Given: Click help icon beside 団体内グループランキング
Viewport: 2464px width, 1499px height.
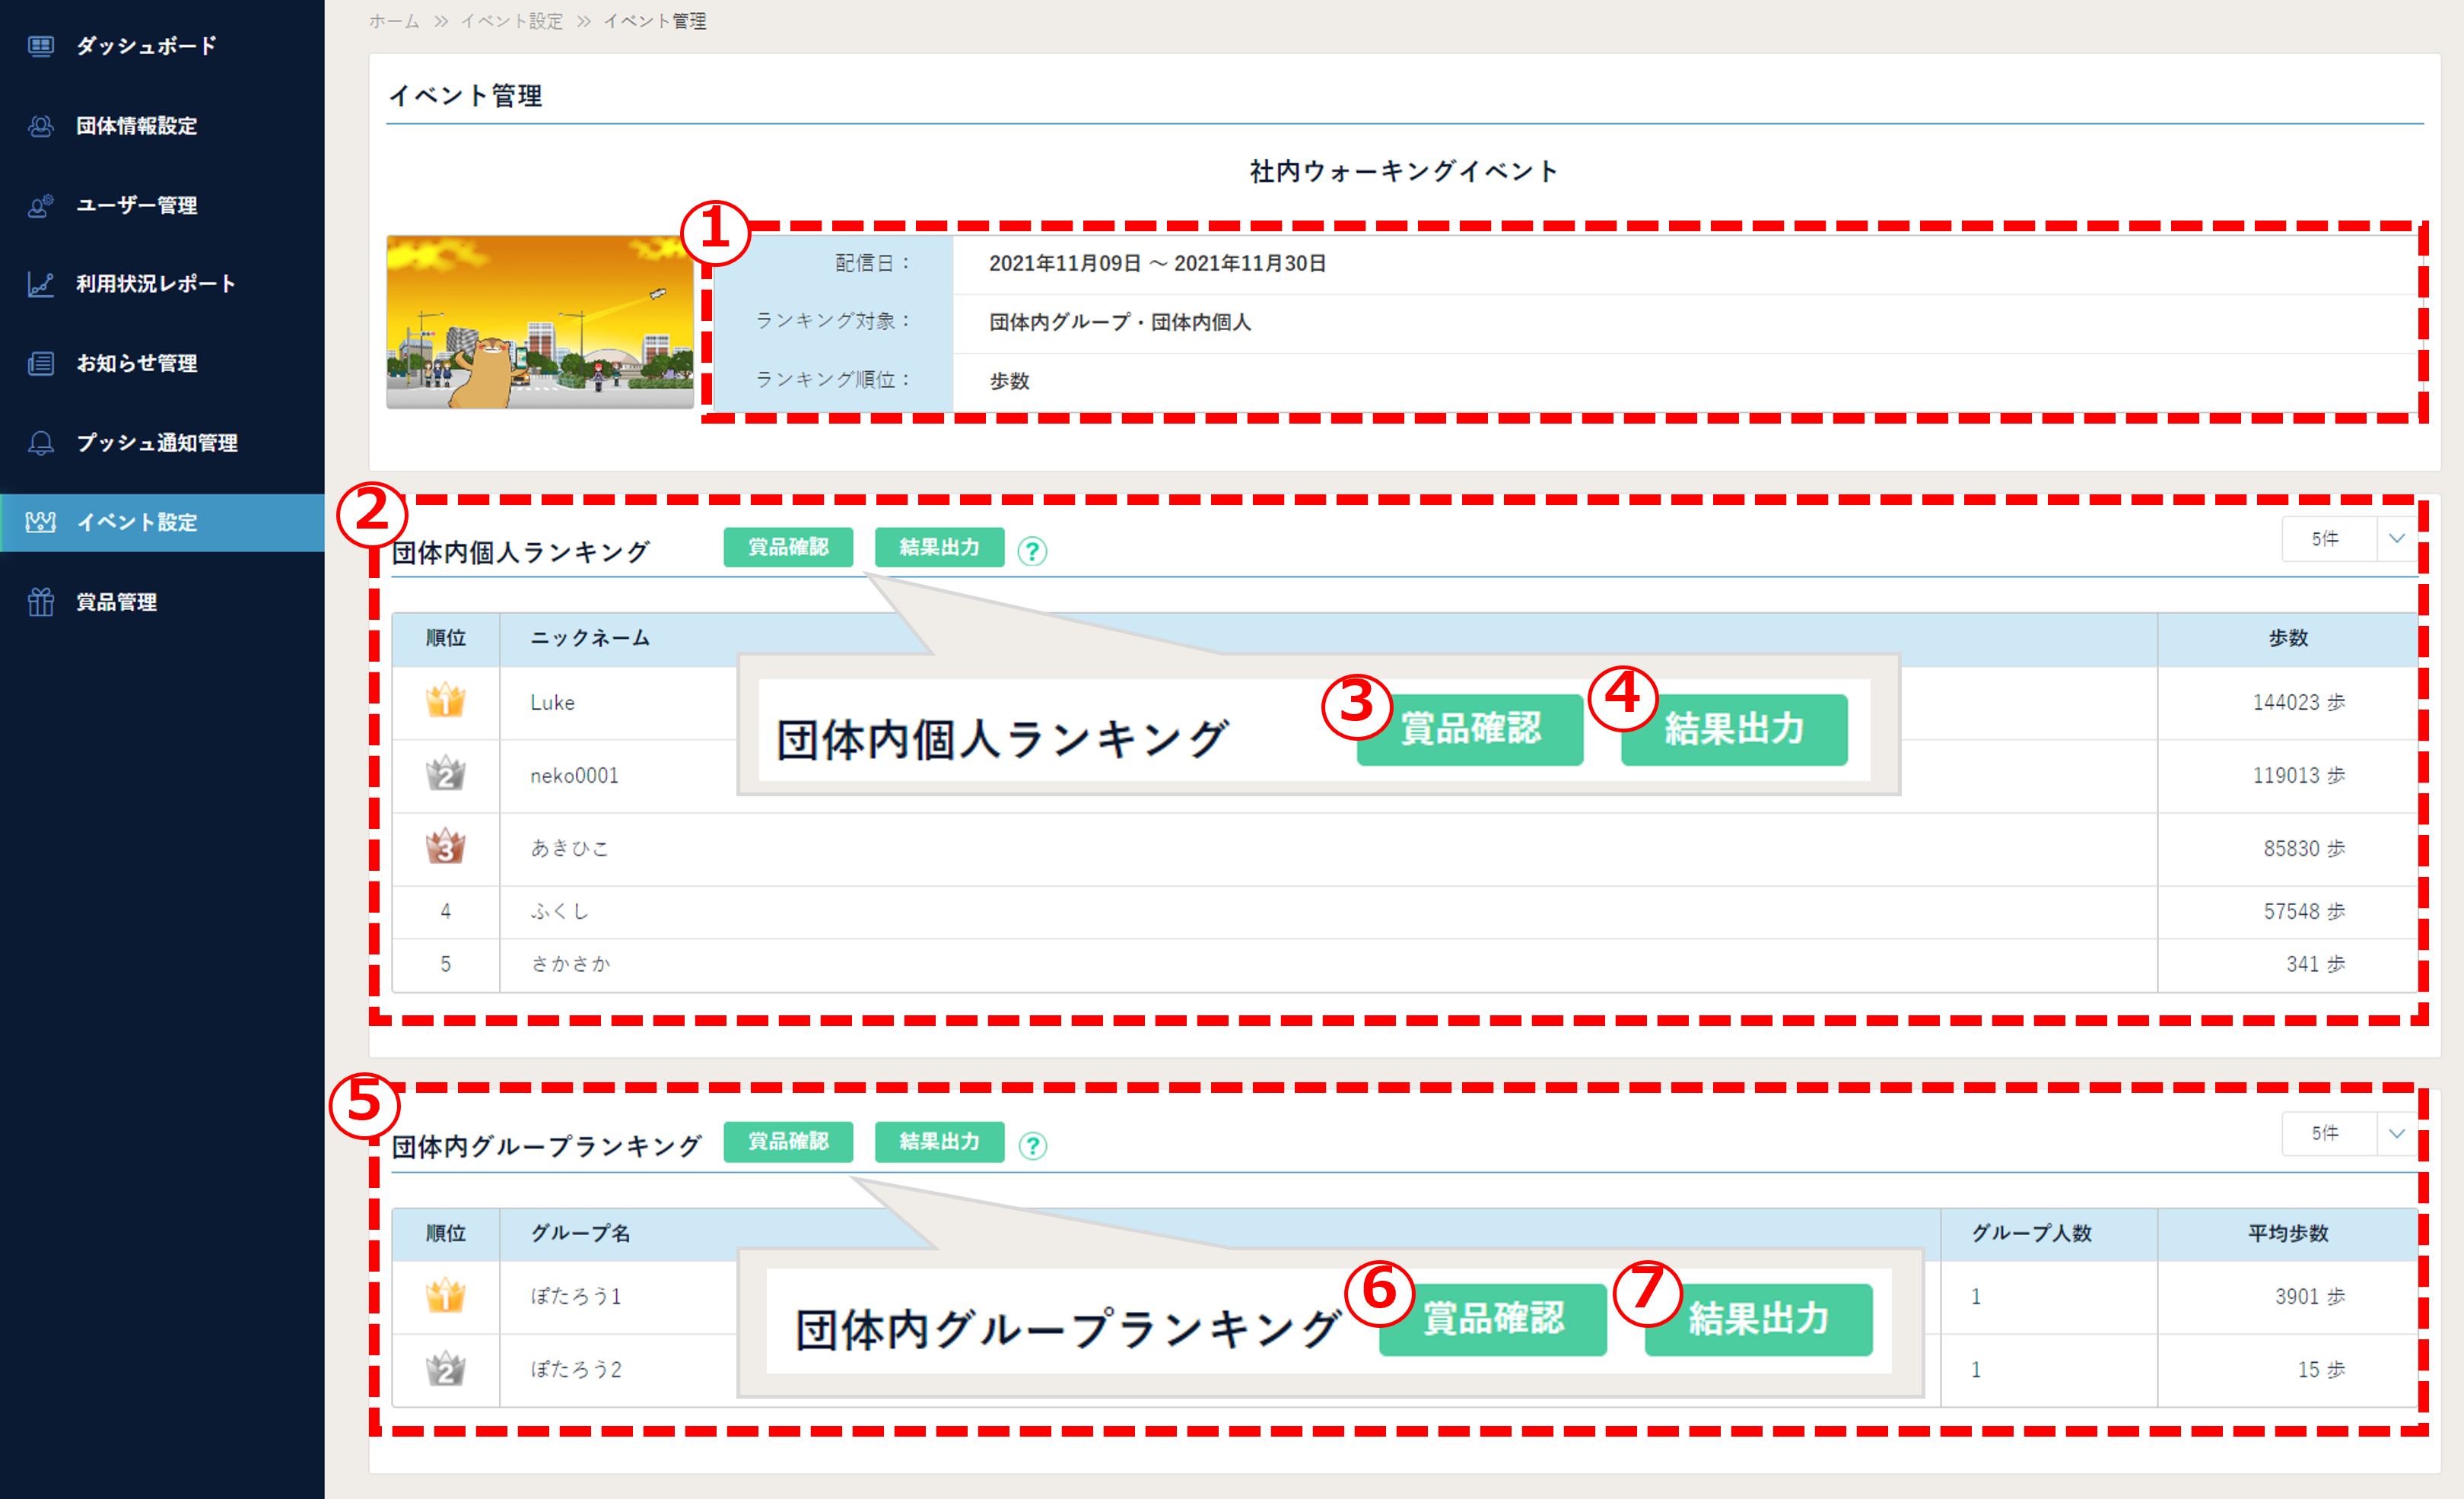Looking at the screenshot, I should (x=1032, y=1145).
